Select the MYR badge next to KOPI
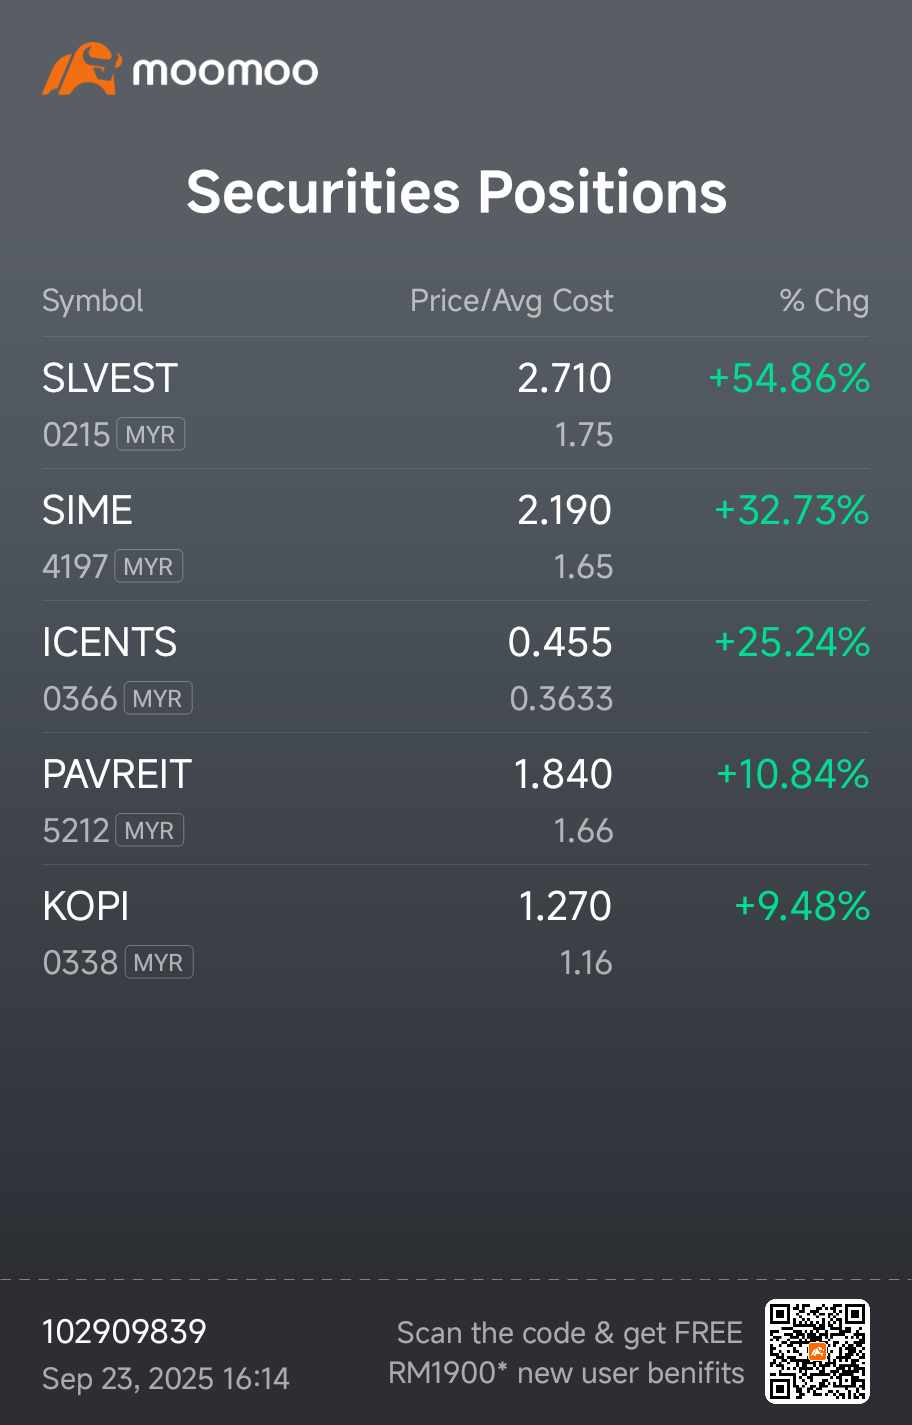The height and width of the screenshot is (1425, 912). [160, 961]
